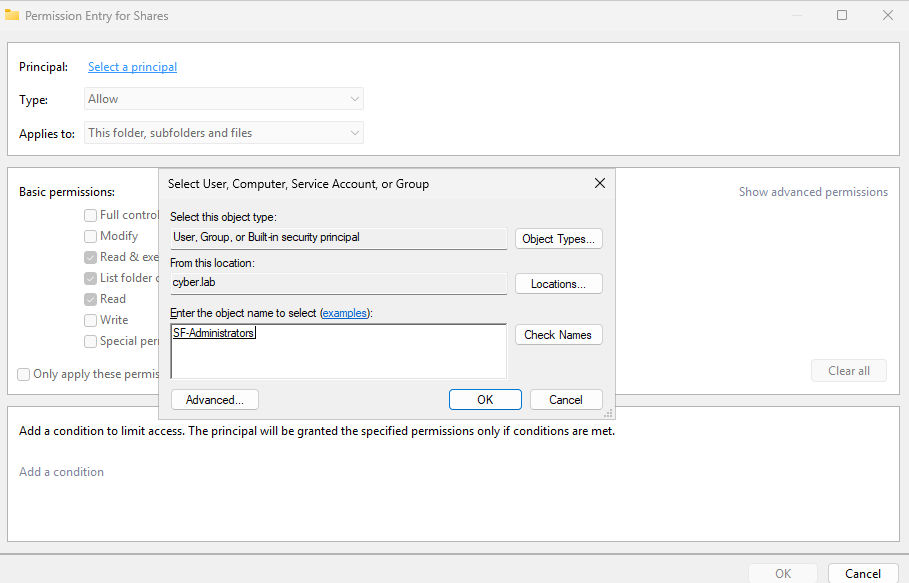Expand the Applies to dropdown
This screenshot has width=909, height=583.
pyautogui.click(x=223, y=133)
